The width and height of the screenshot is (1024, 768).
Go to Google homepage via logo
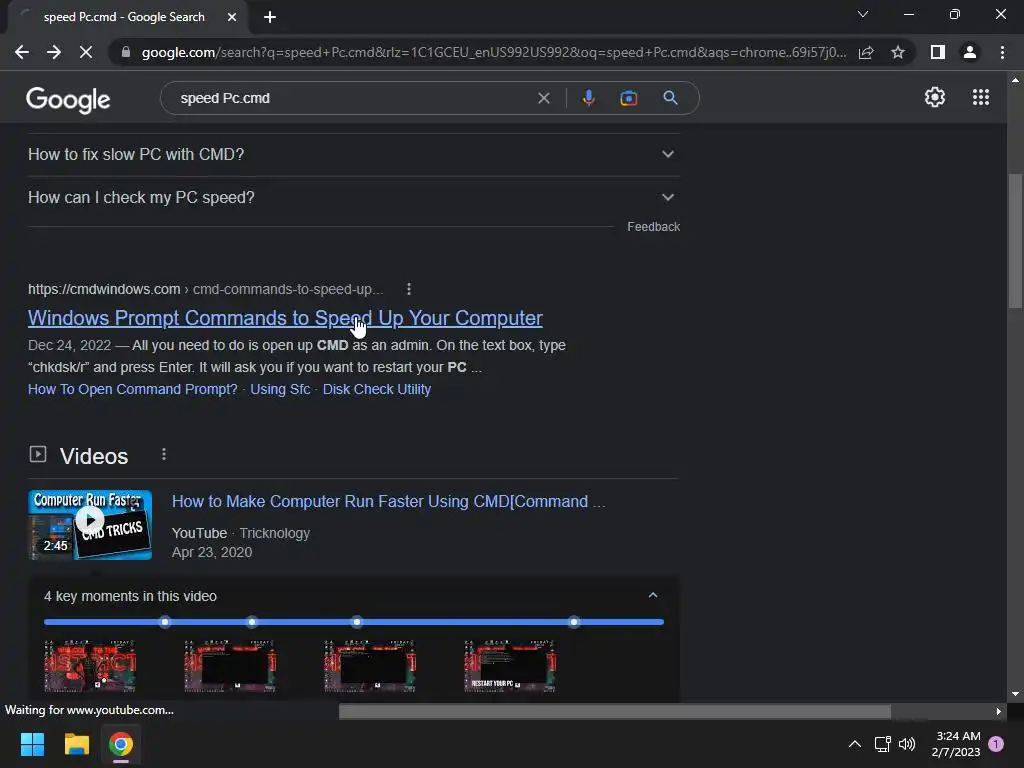[x=68, y=99]
